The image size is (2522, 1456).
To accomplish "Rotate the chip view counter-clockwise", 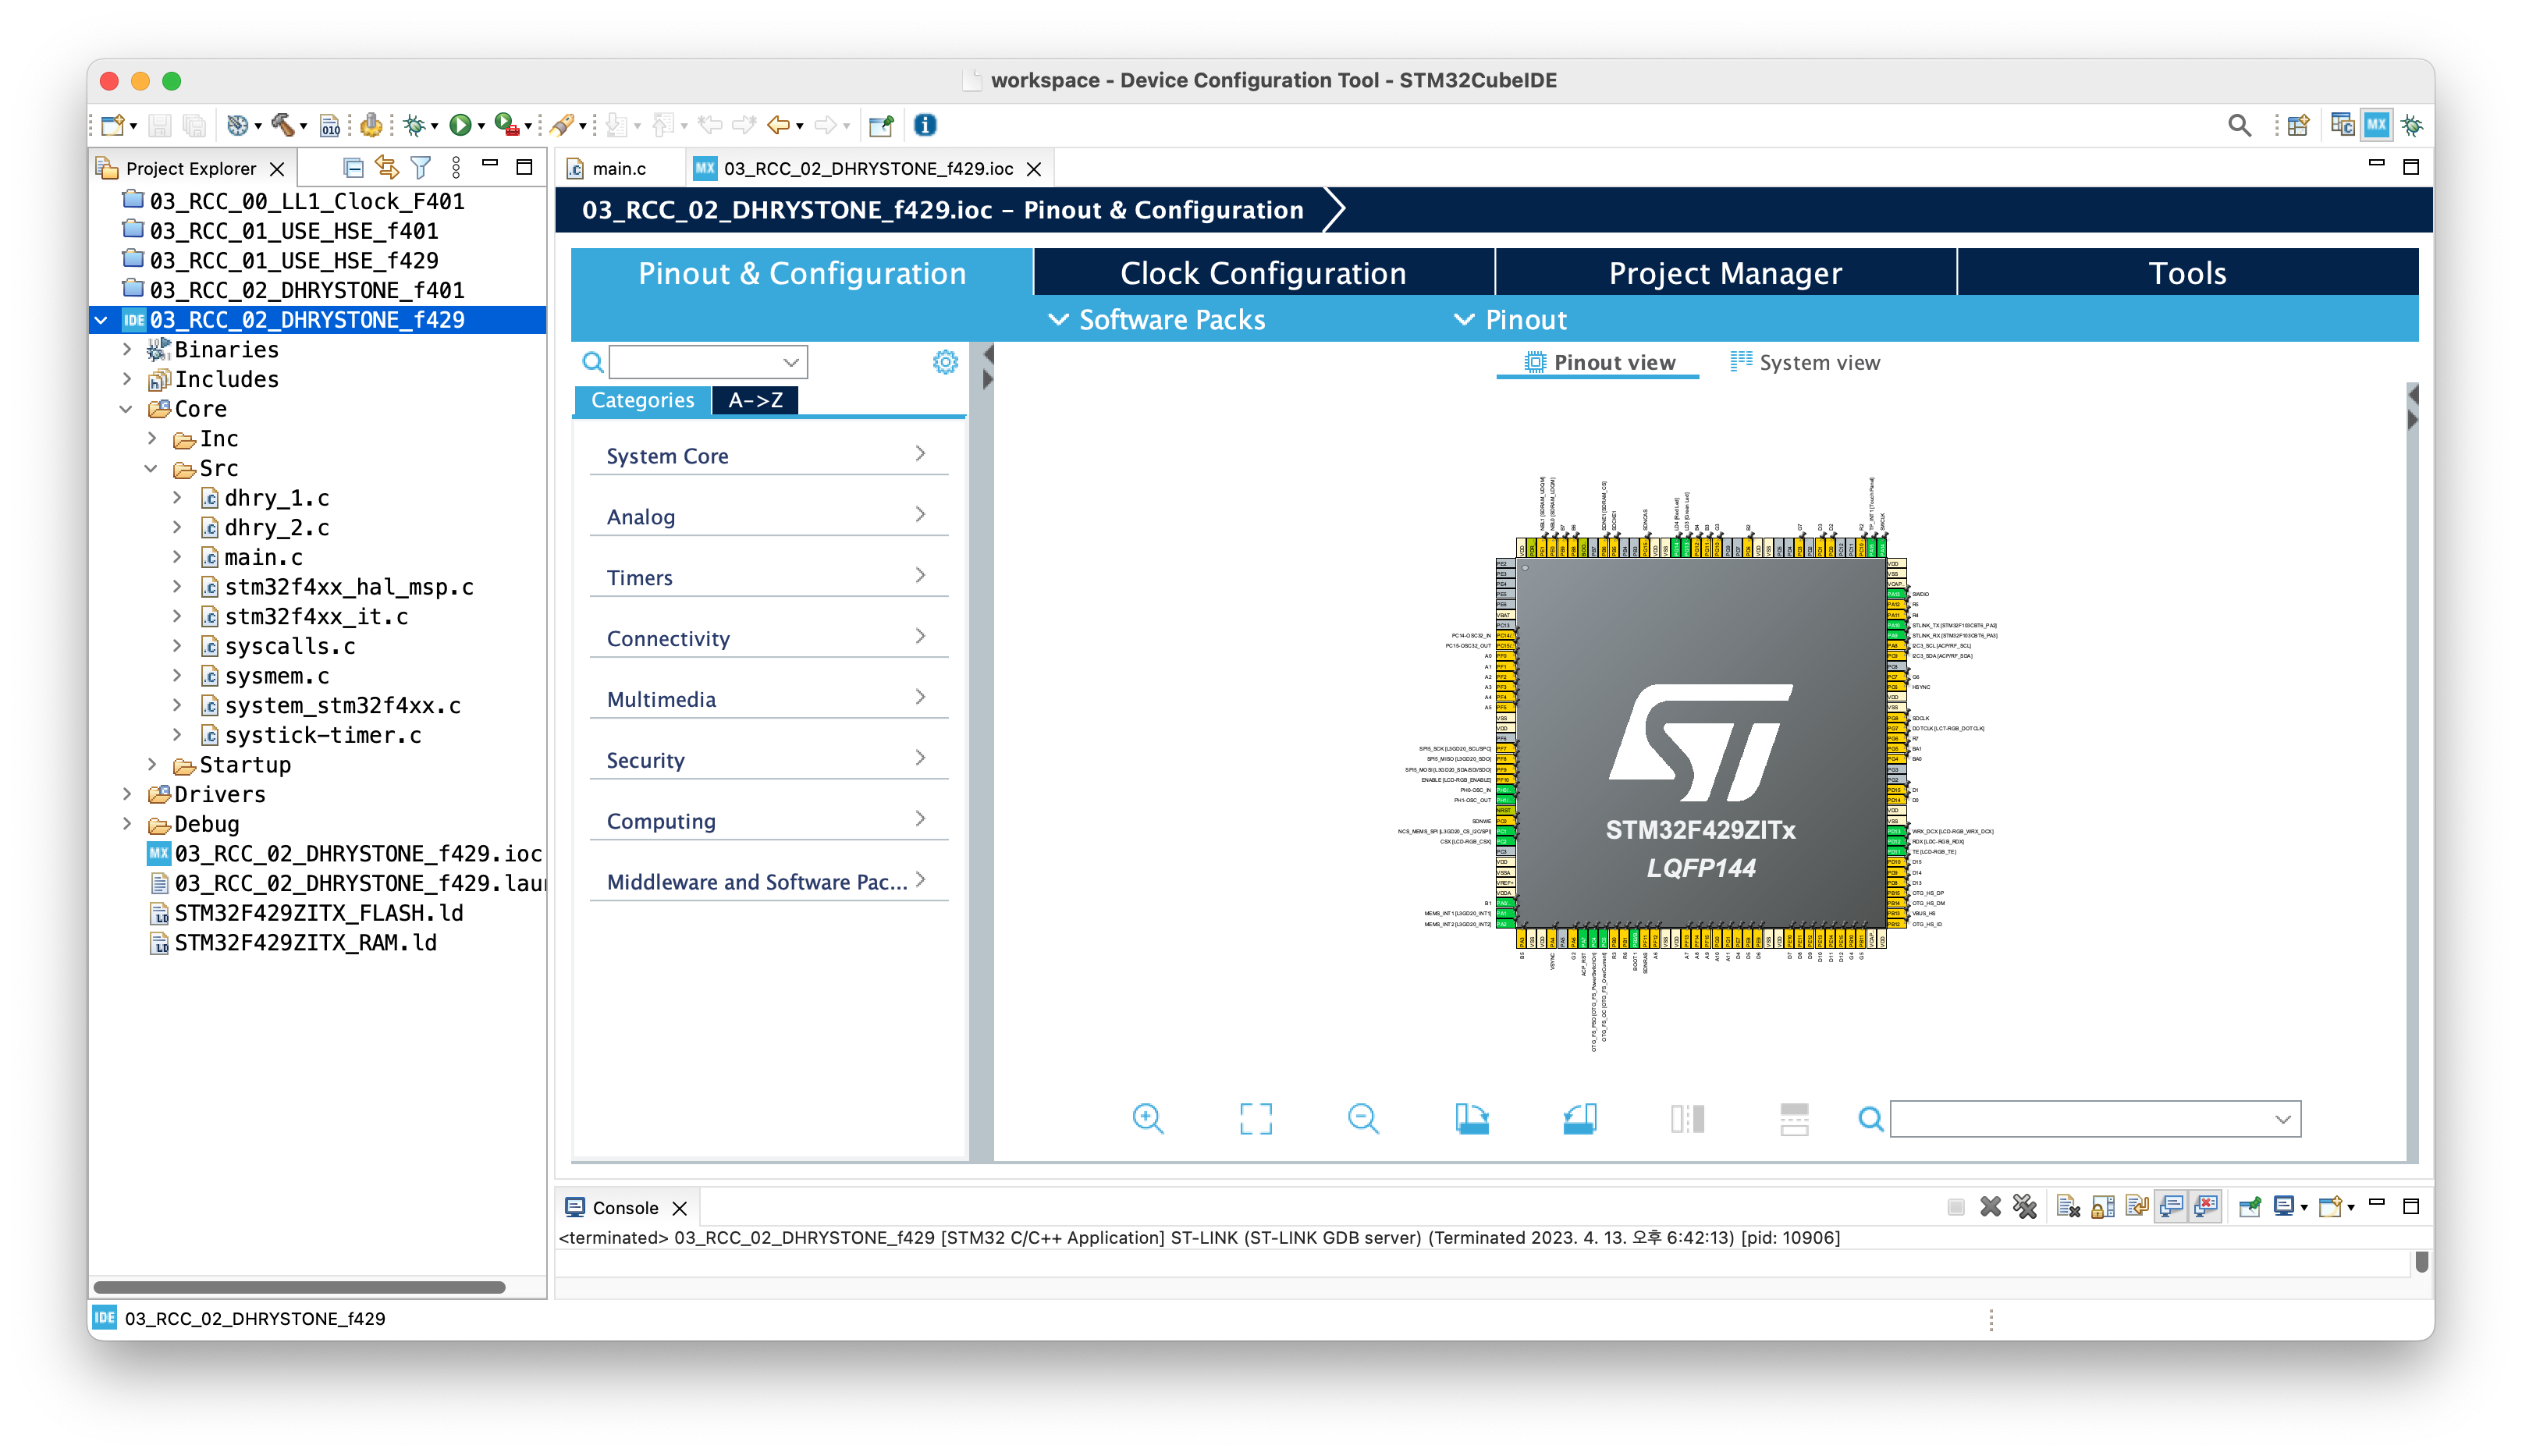I will 1579,1118.
